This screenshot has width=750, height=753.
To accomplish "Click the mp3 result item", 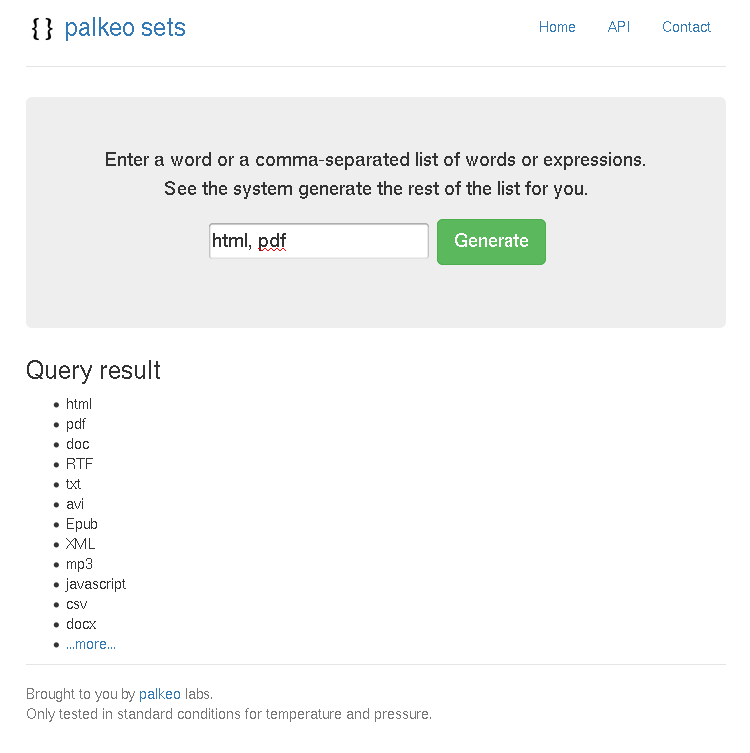I will click(79, 564).
